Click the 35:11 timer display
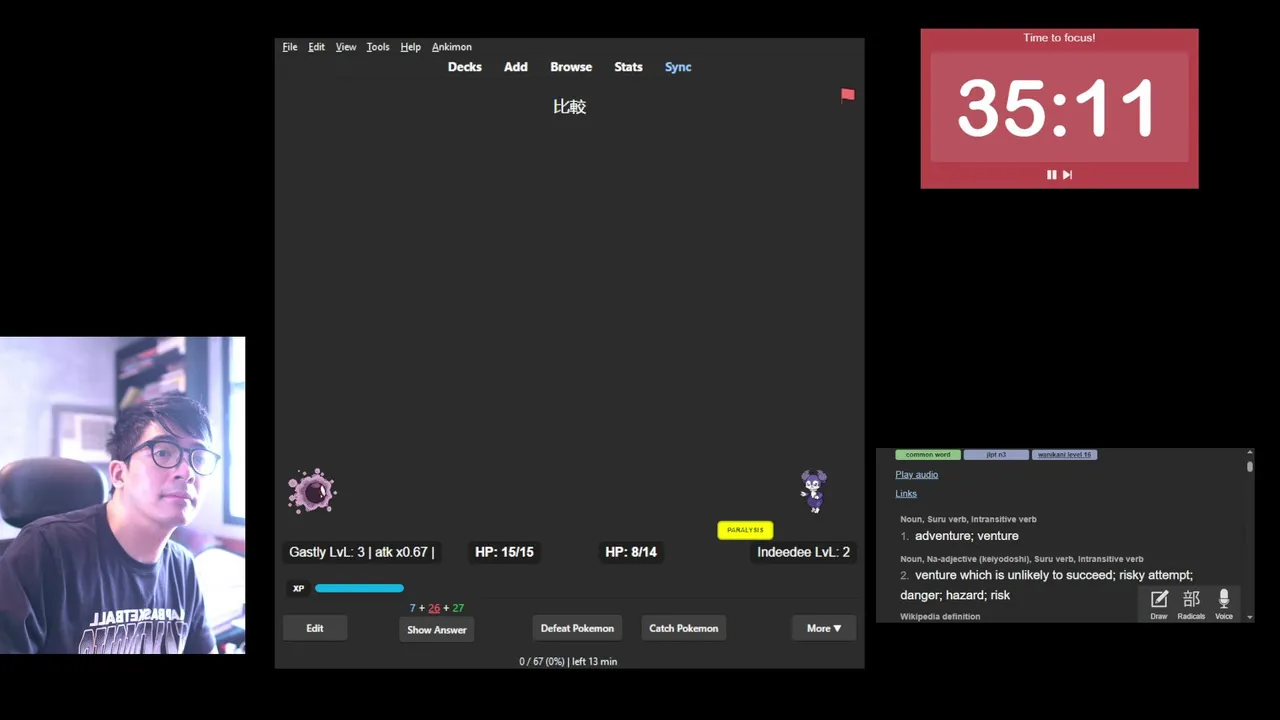The height and width of the screenshot is (720, 1280). click(x=1059, y=107)
